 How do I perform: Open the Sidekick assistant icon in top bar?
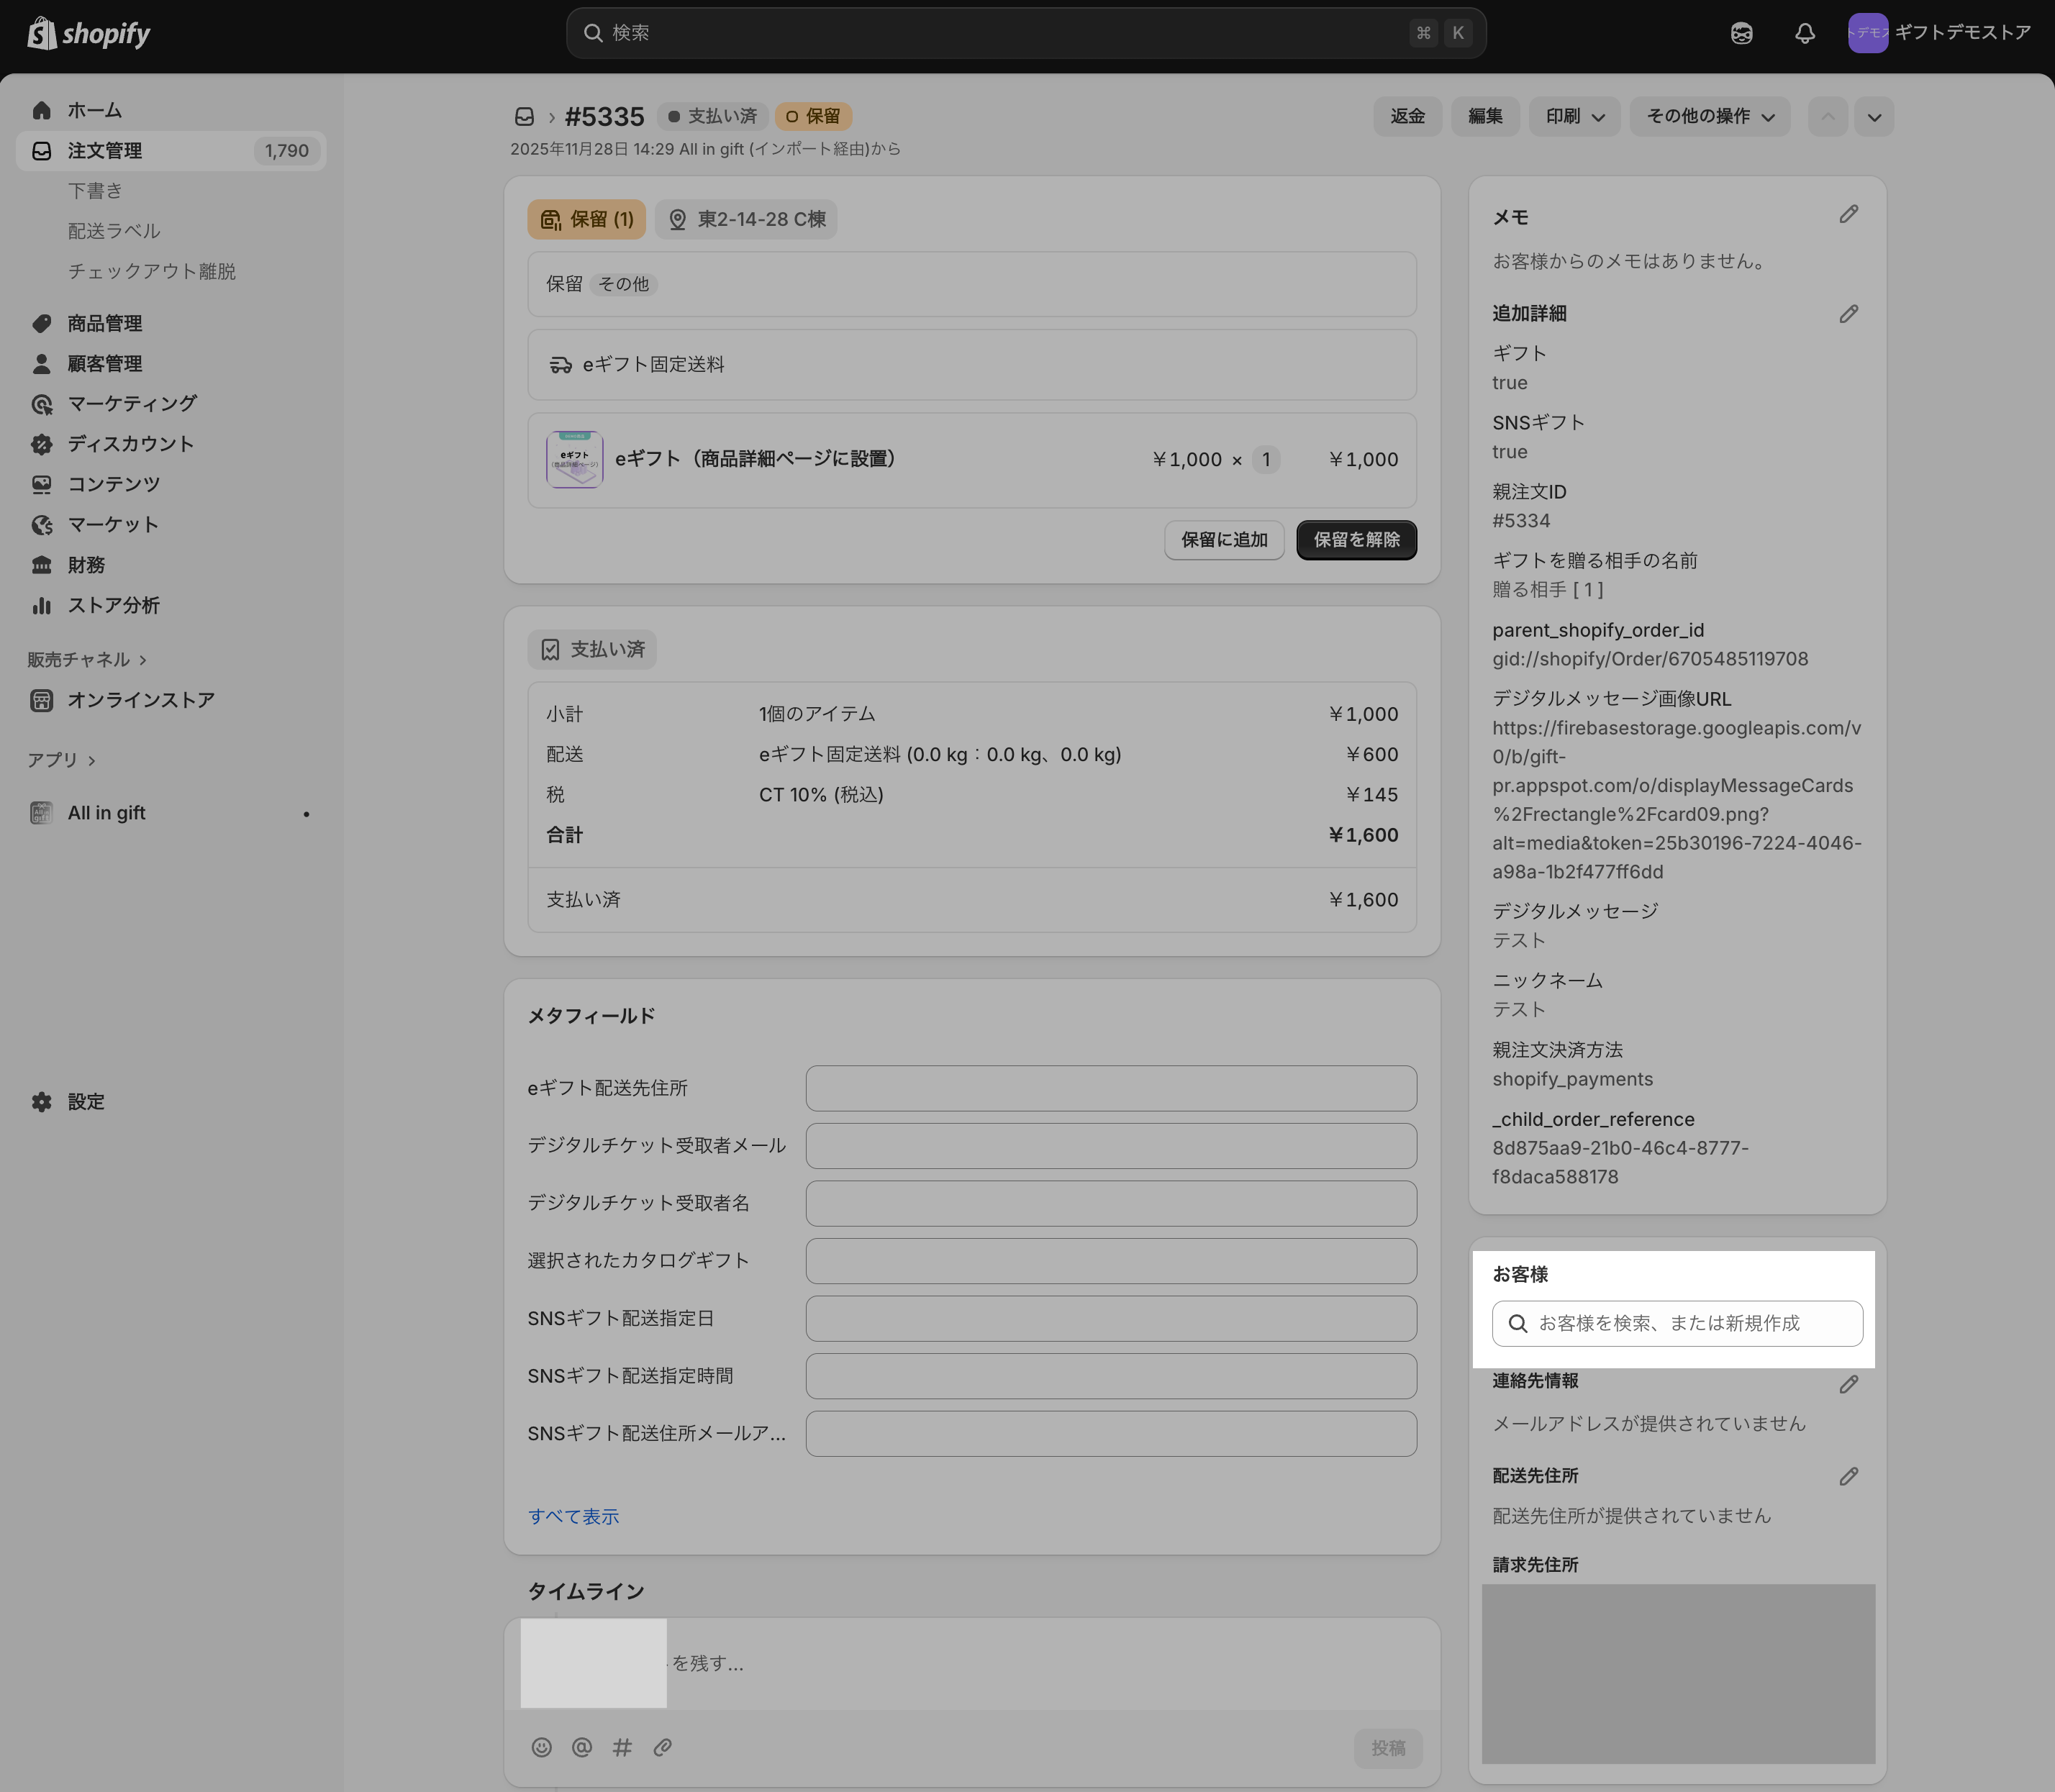[x=1741, y=33]
